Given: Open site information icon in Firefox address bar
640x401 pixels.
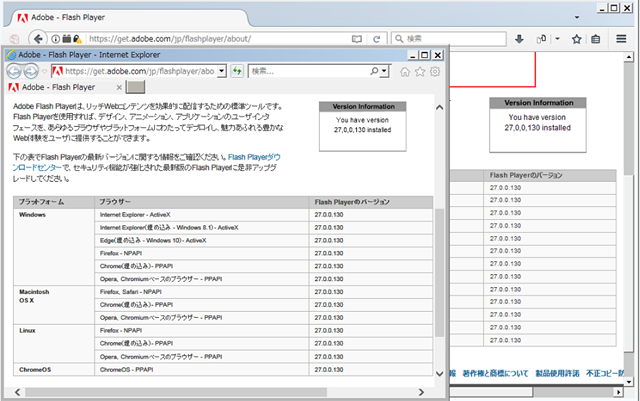Looking at the screenshot, I should 56,39.
